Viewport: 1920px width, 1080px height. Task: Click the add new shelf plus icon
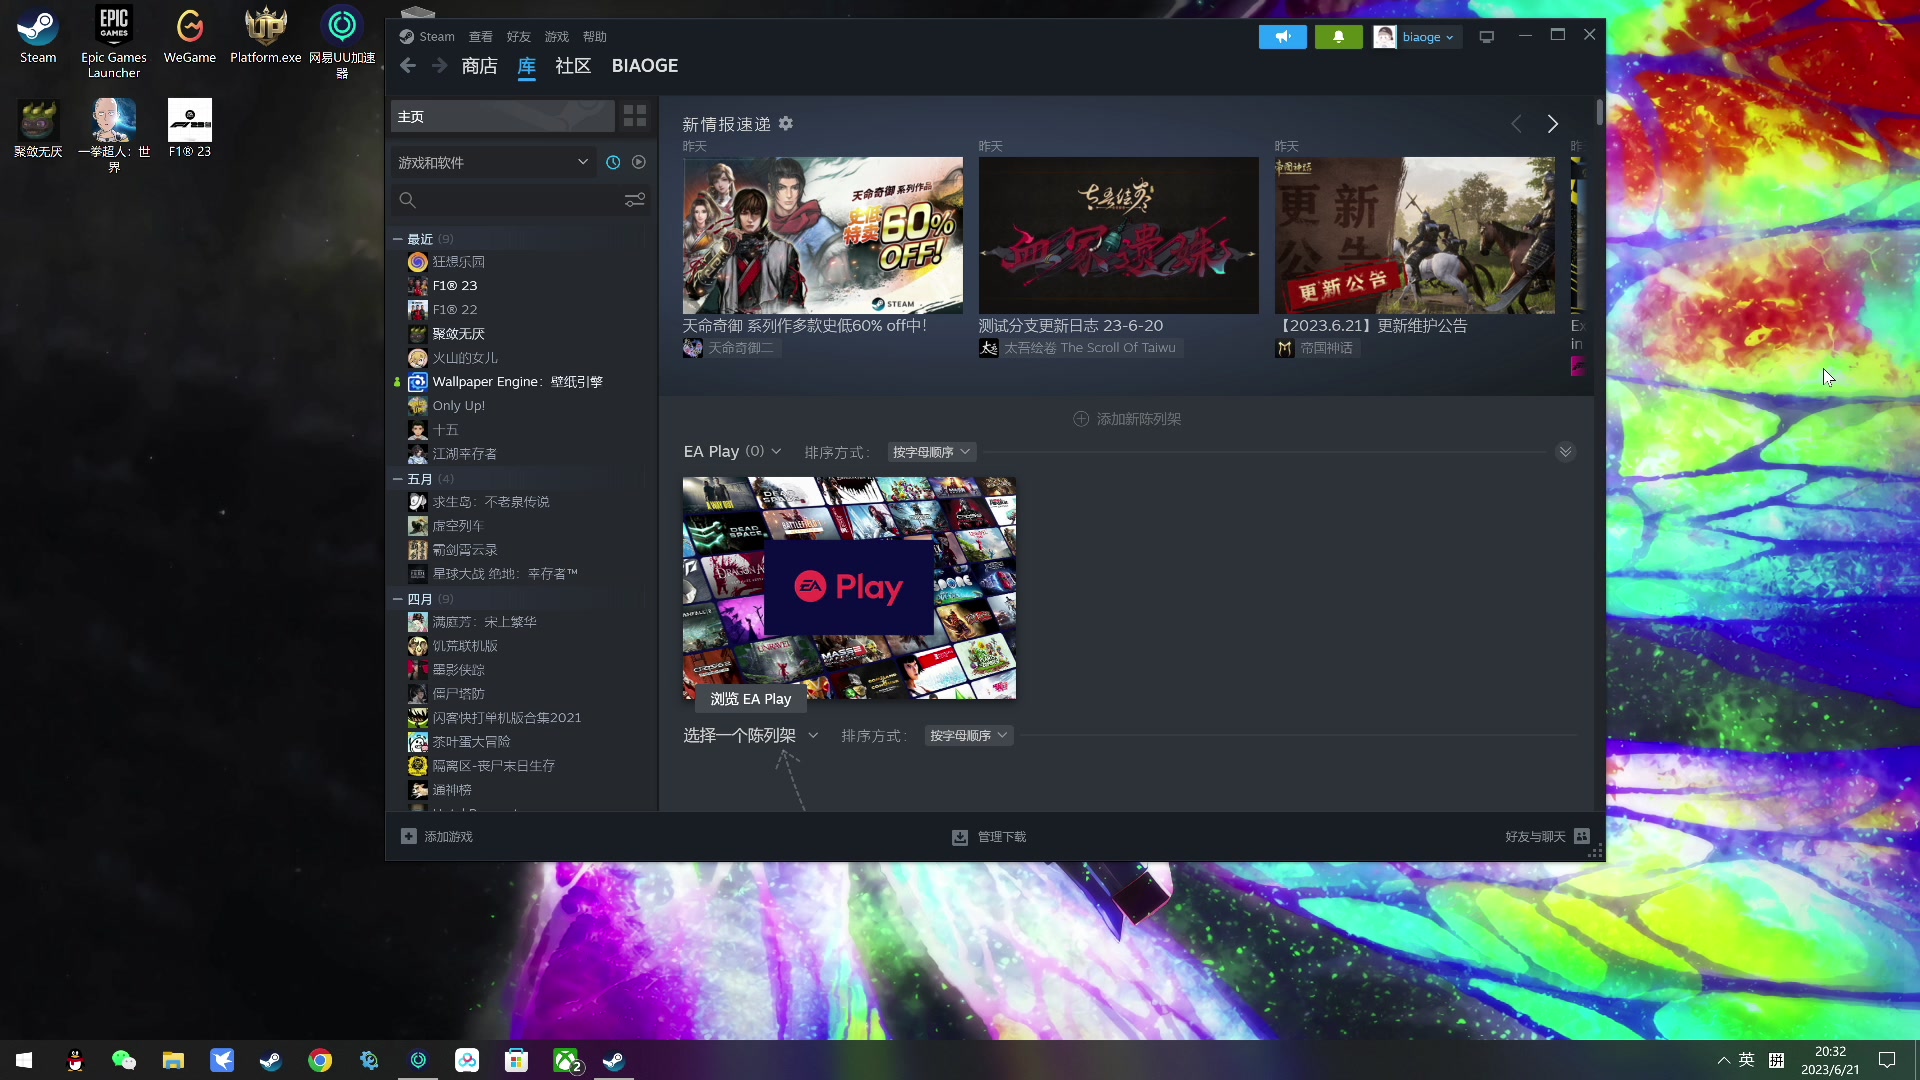pos(1081,419)
